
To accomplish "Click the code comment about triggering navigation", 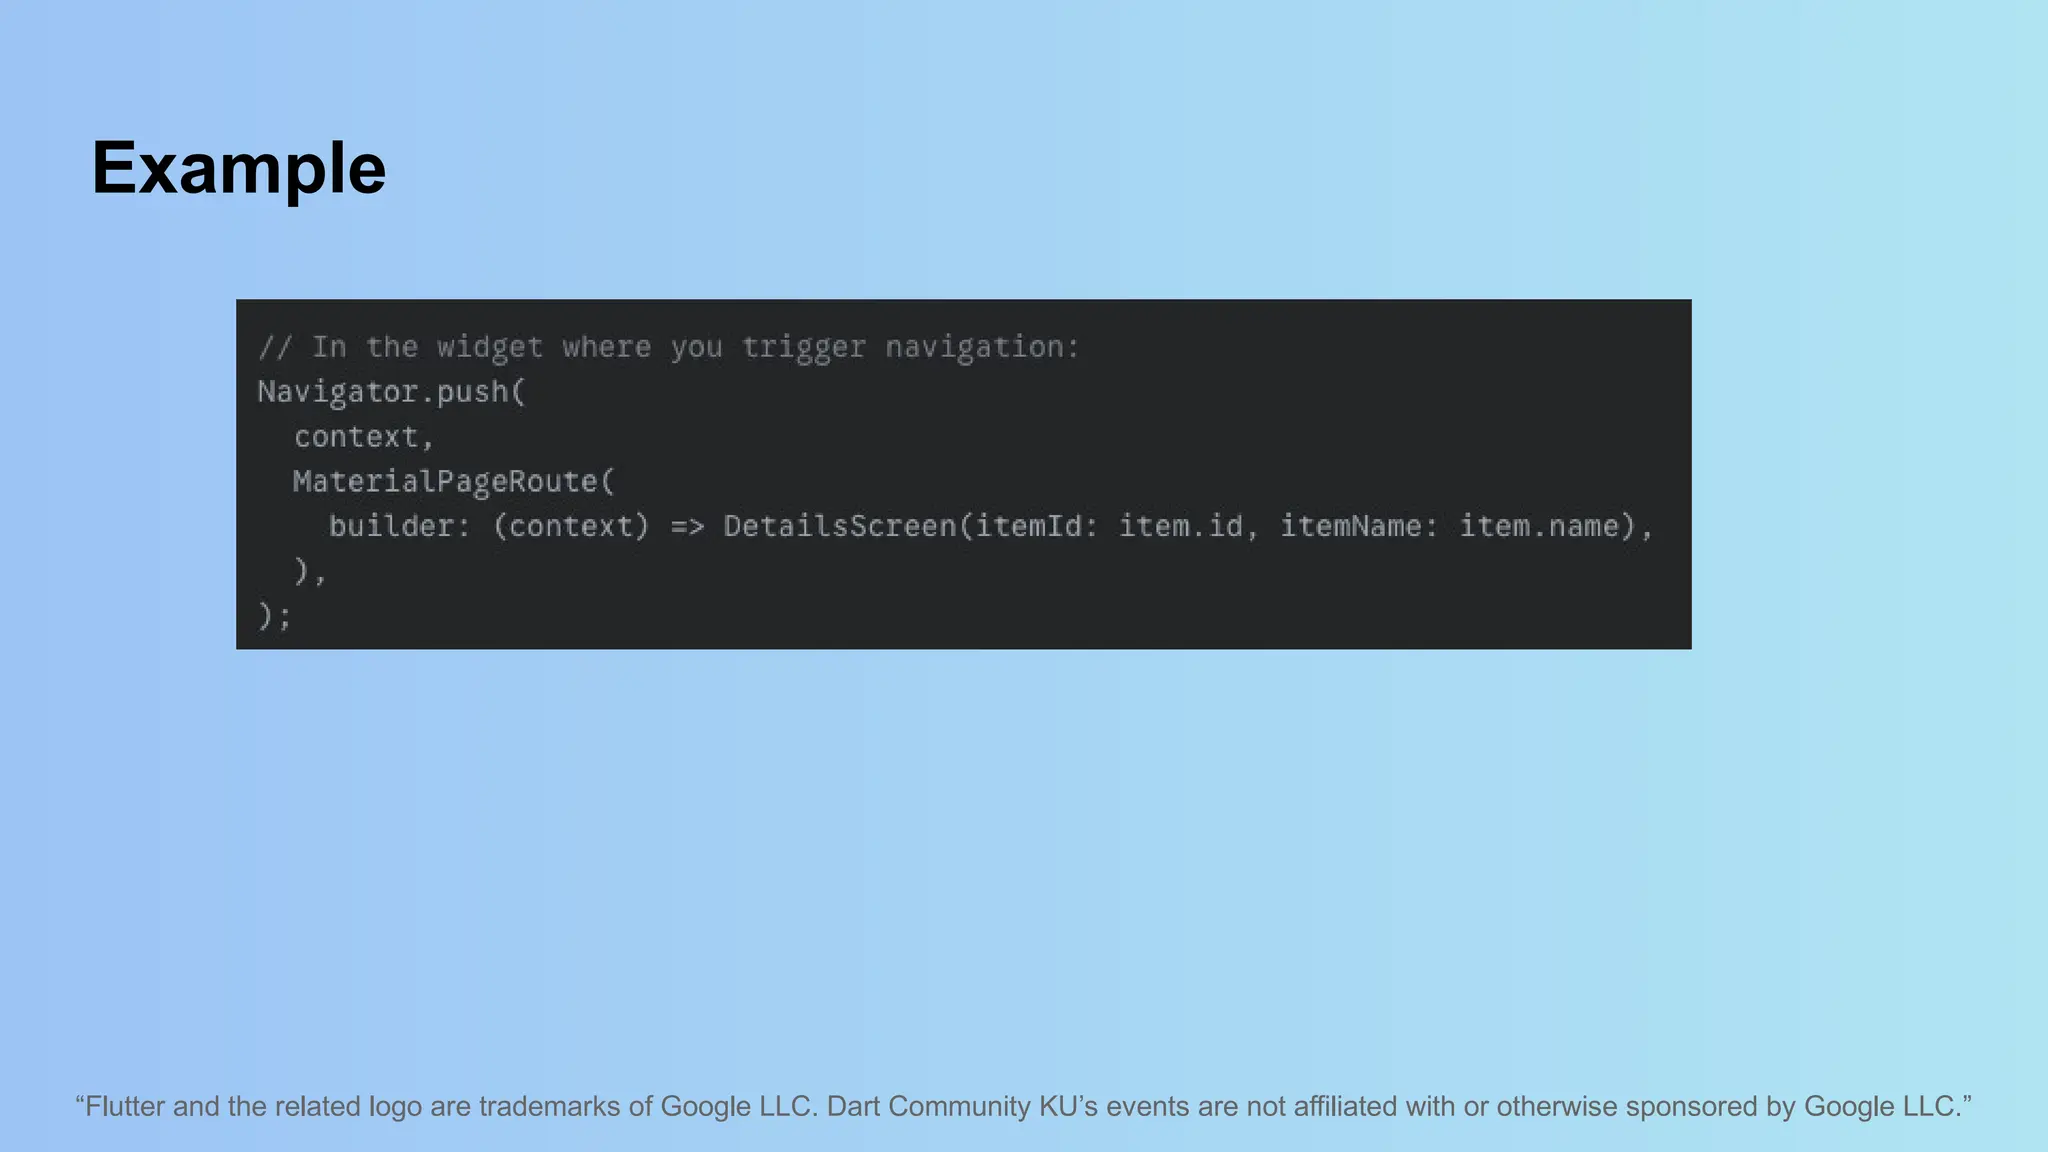I will point(668,347).
